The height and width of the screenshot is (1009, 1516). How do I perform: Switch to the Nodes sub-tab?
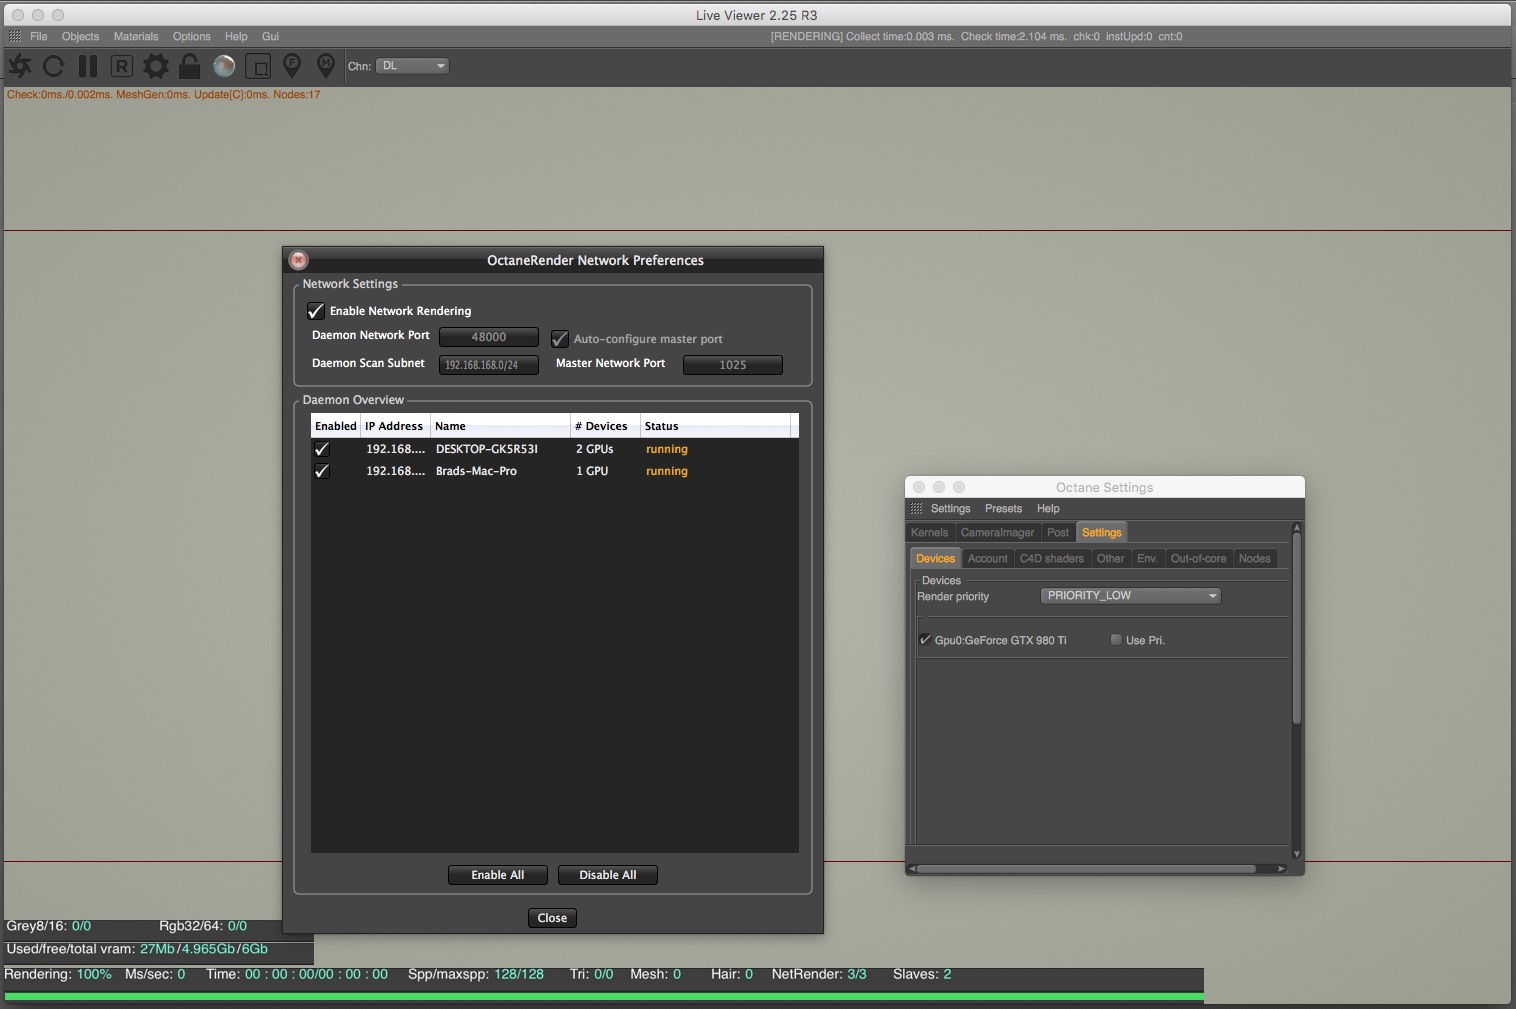tap(1255, 559)
